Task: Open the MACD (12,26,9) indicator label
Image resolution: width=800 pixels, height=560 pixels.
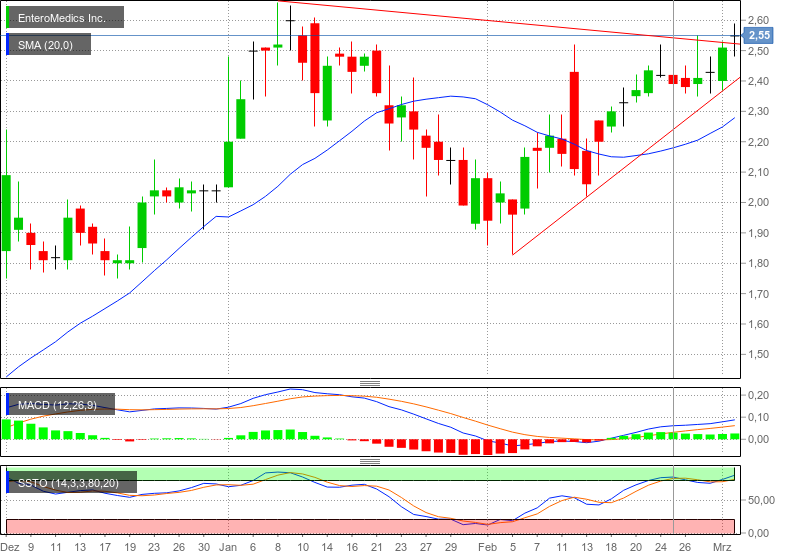Action: point(62,404)
